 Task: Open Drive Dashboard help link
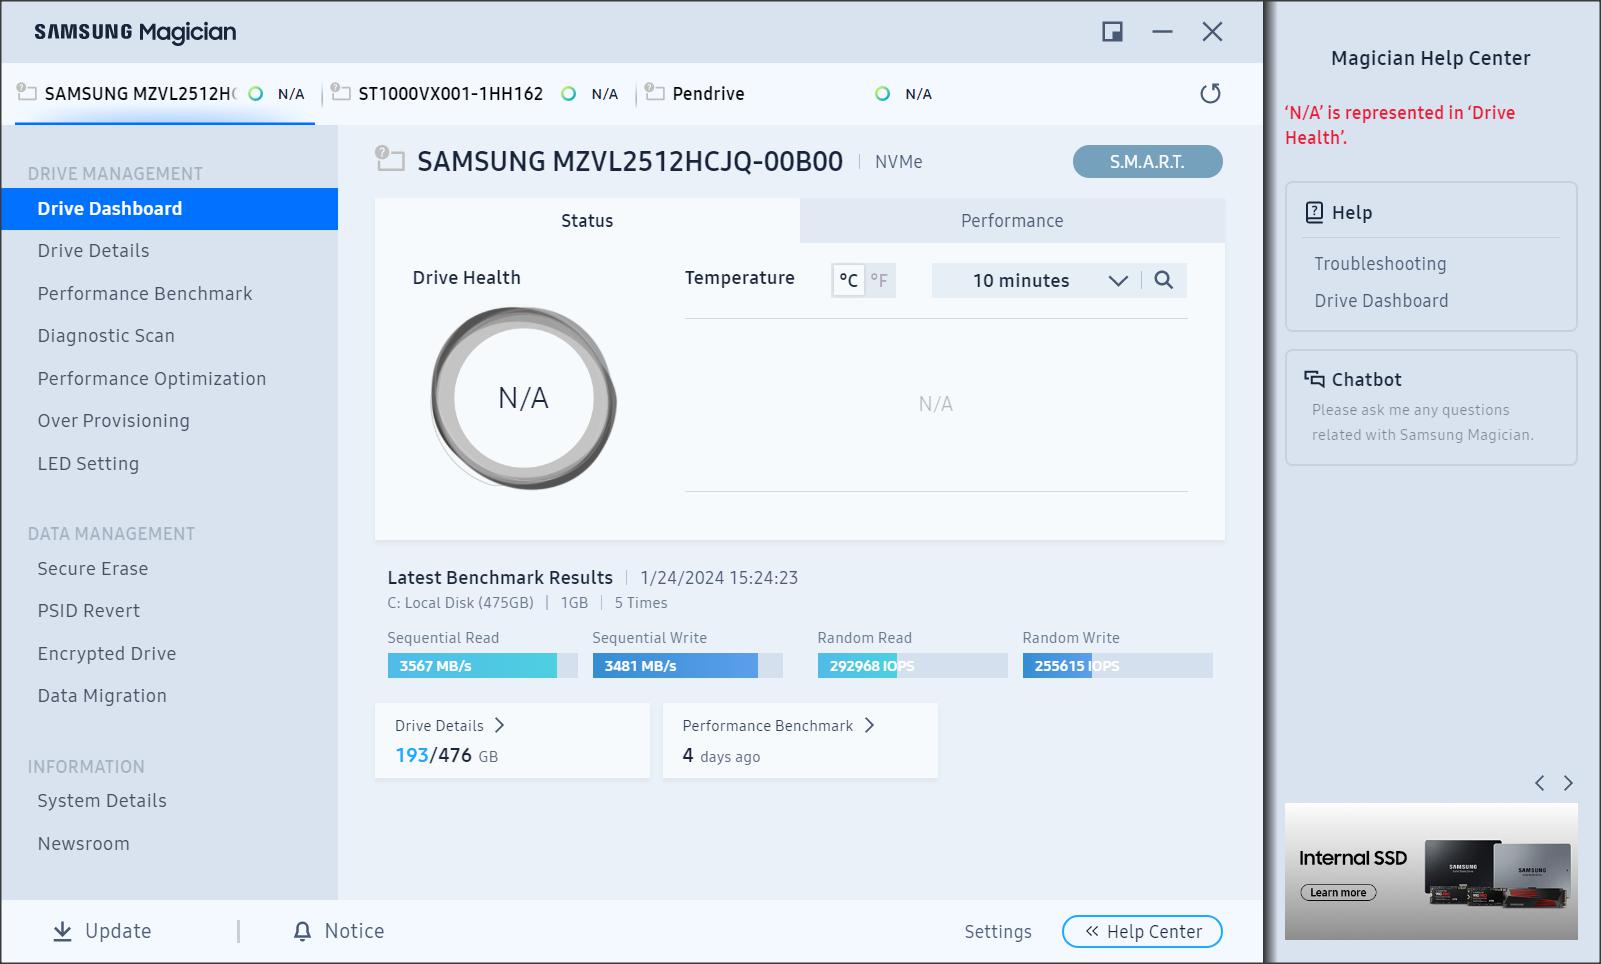1381,301
